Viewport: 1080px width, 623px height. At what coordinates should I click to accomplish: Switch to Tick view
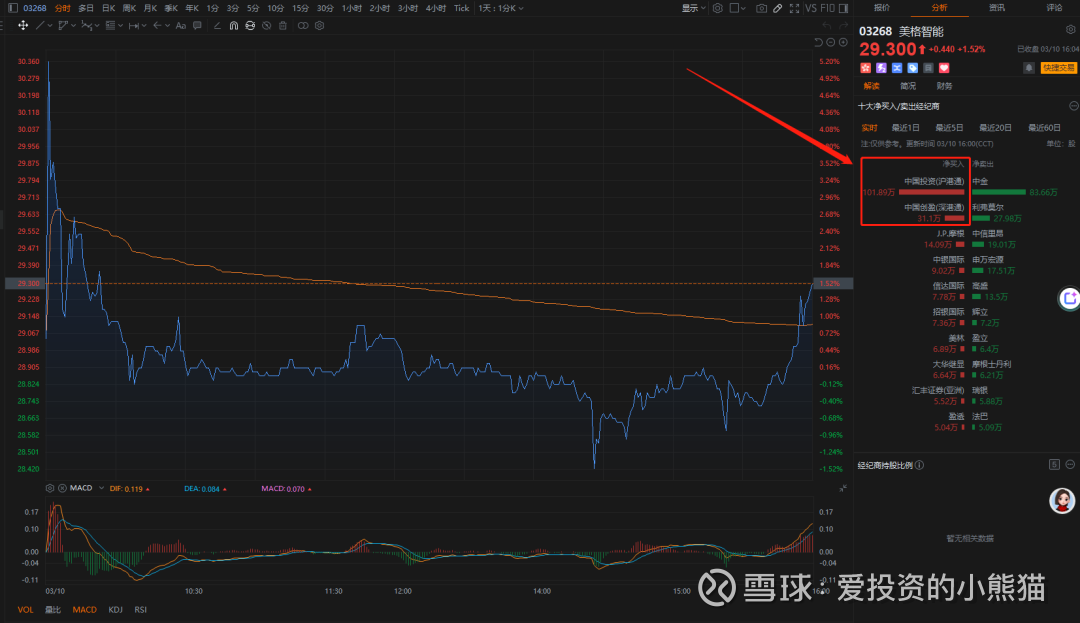tap(461, 8)
